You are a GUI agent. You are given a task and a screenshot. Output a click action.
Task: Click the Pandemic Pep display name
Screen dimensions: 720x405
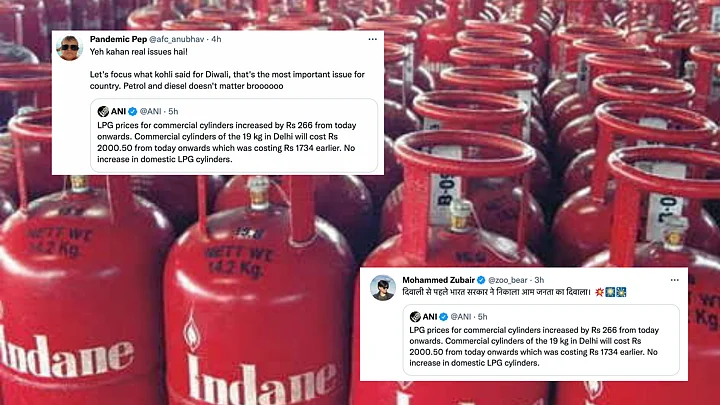tap(118, 39)
